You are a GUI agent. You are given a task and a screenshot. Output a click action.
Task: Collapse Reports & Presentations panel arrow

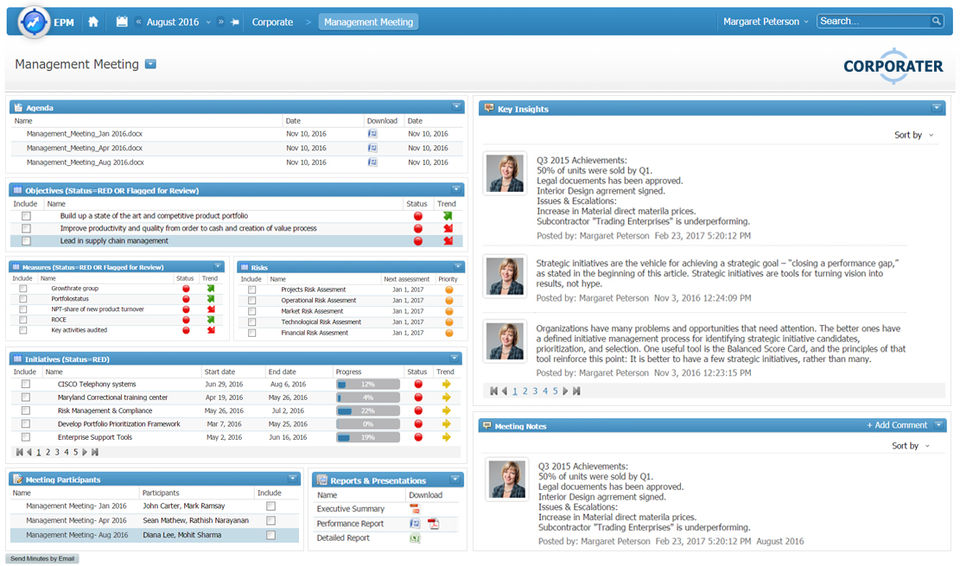pos(455,479)
